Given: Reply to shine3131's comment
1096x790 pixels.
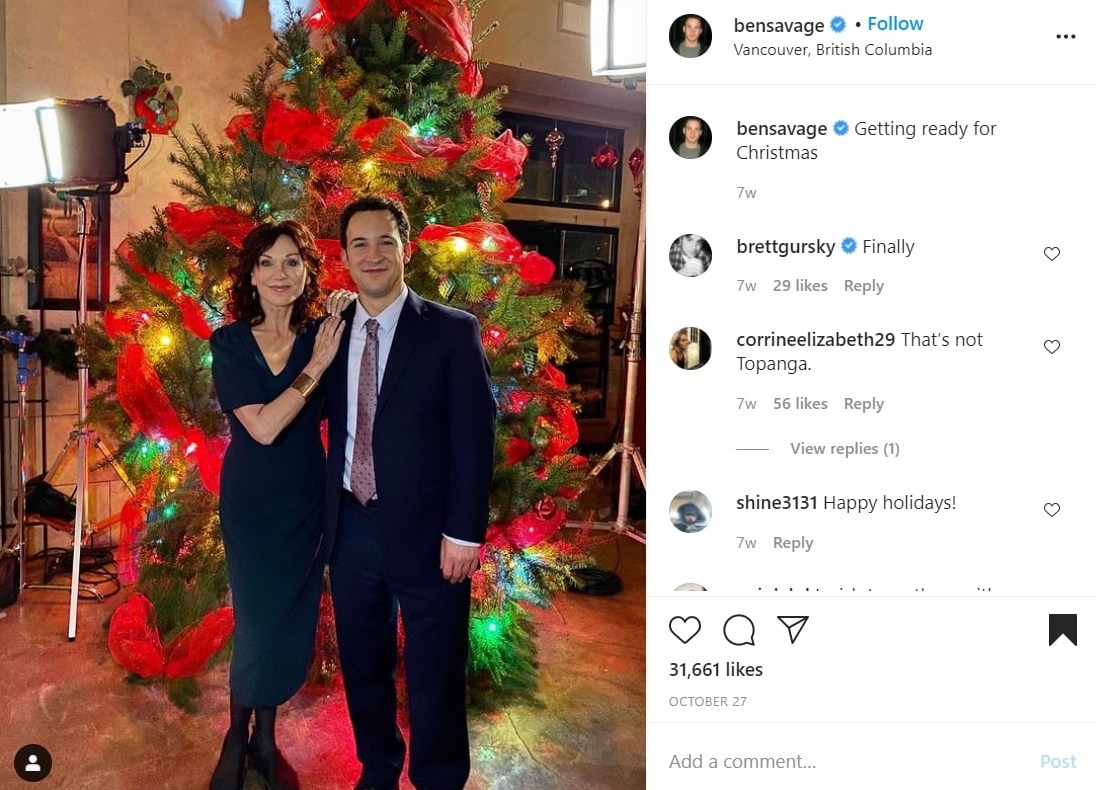Looking at the screenshot, I should pyautogui.click(x=792, y=543).
